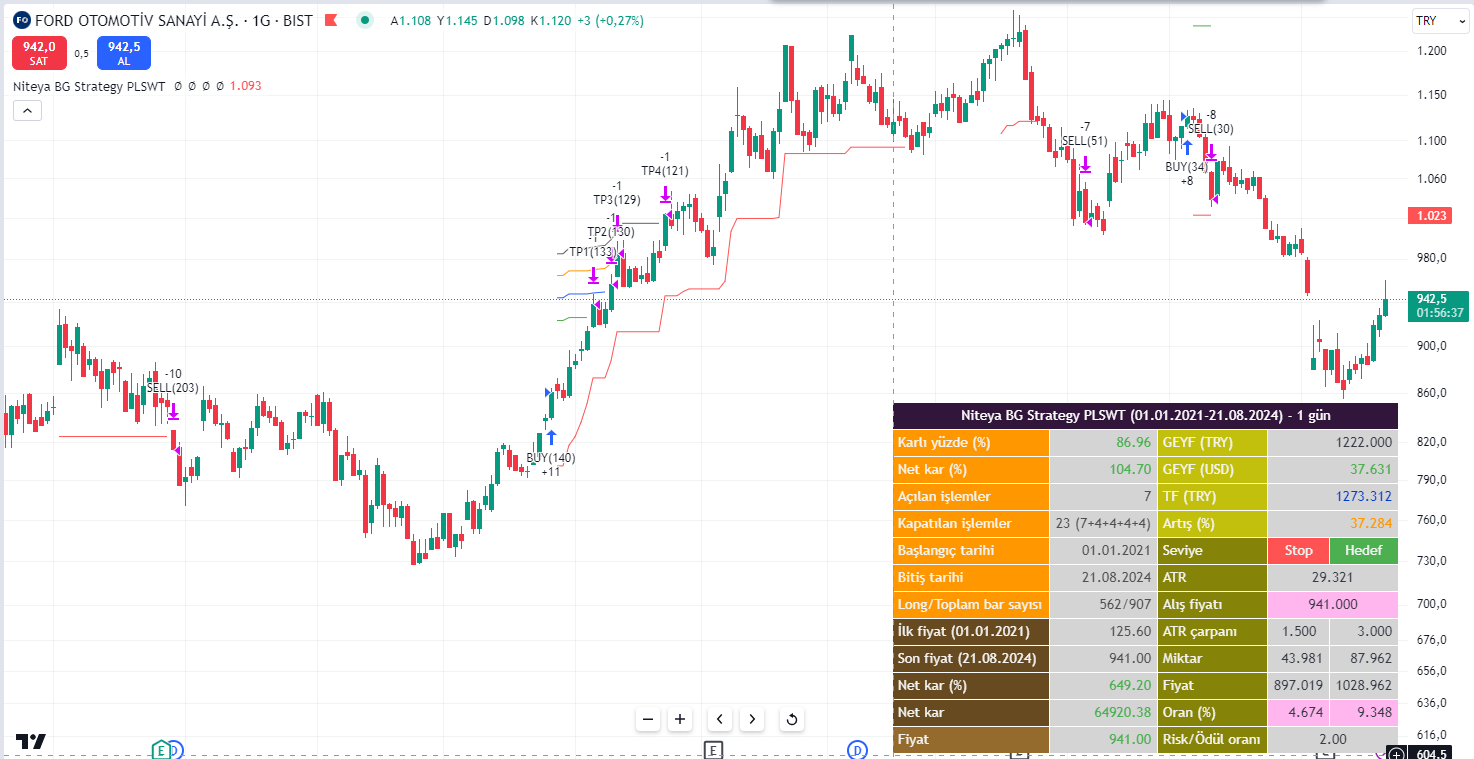The image size is (1474, 759).
Task: Click the earnings E marker on timeline
Action: point(713,749)
